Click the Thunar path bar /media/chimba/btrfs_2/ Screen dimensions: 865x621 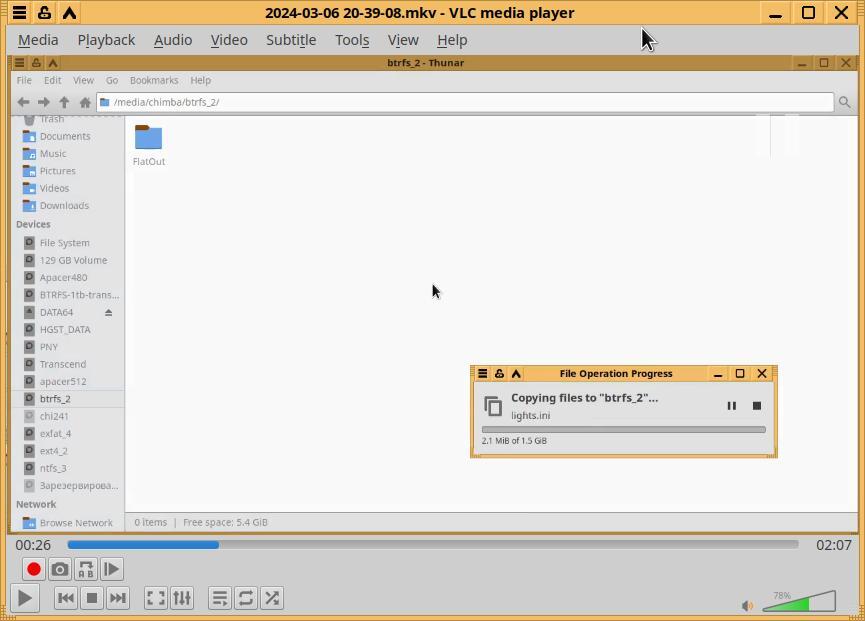[x=465, y=102]
